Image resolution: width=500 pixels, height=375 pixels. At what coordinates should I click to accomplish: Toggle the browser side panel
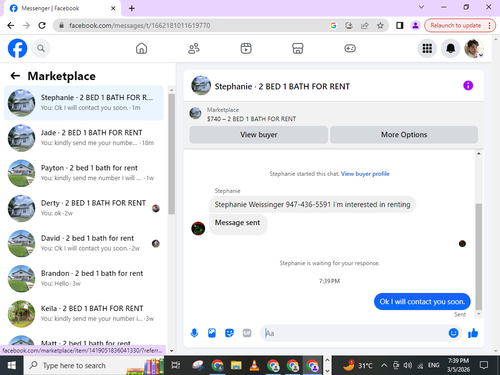[399, 26]
